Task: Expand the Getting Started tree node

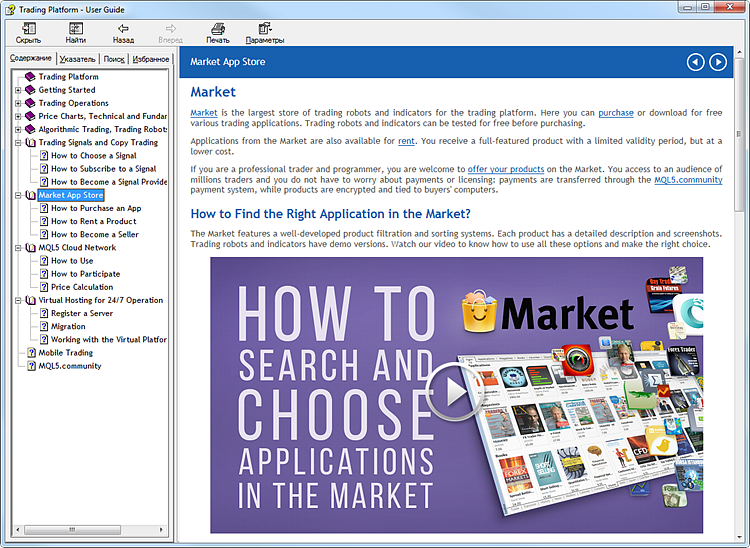Action: point(18,90)
